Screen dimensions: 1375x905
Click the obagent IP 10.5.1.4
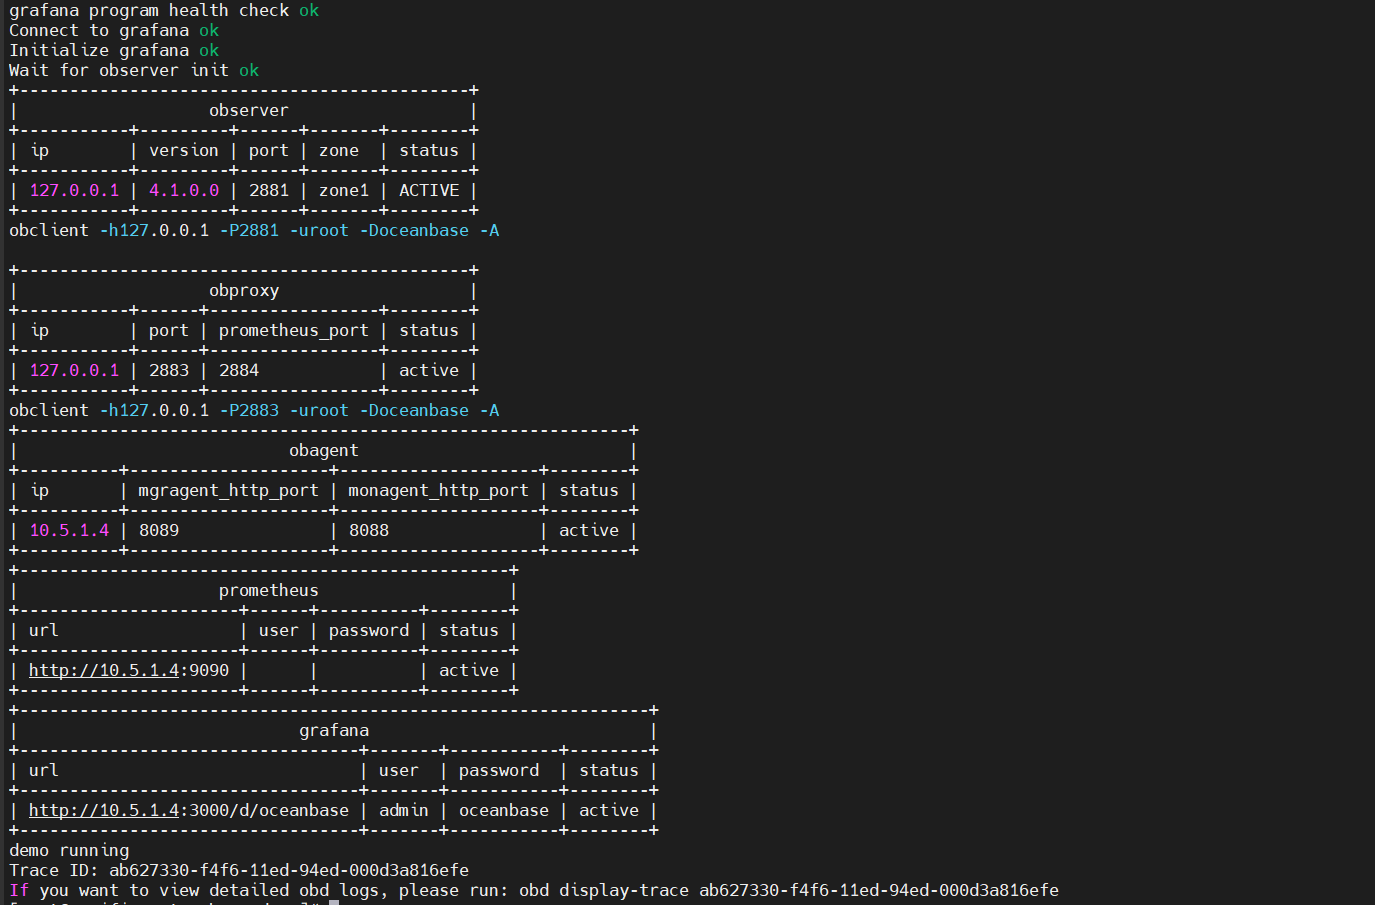(69, 531)
